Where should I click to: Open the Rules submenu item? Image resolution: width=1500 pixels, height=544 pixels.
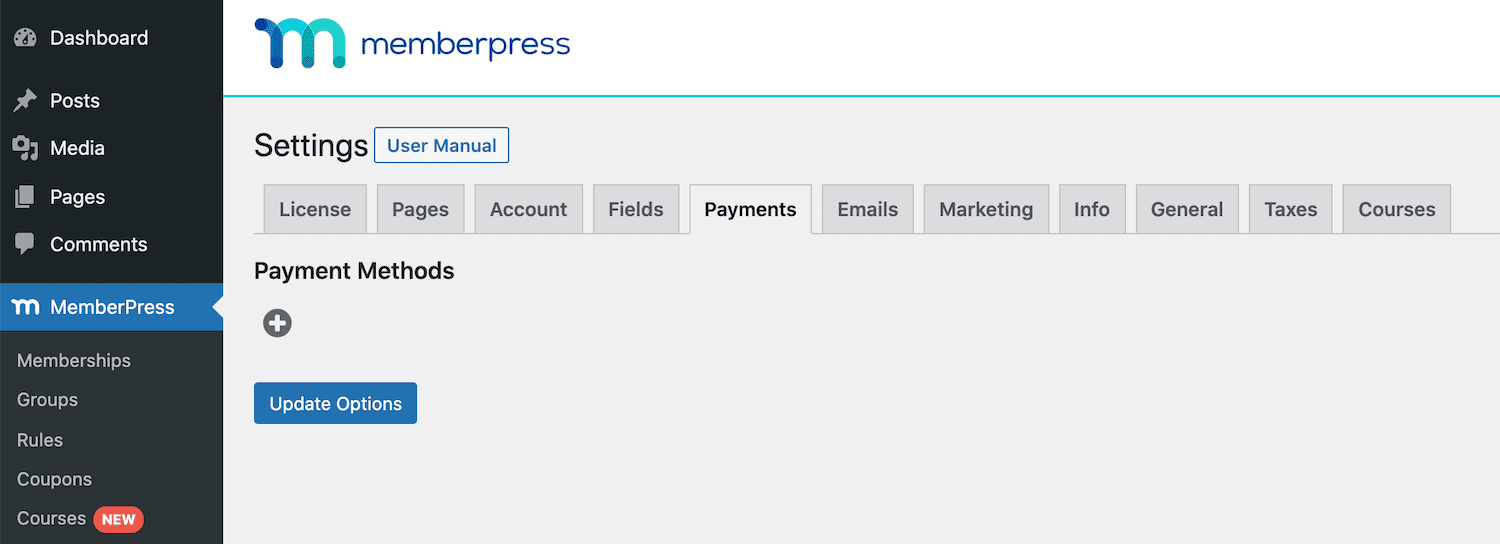(40, 440)
